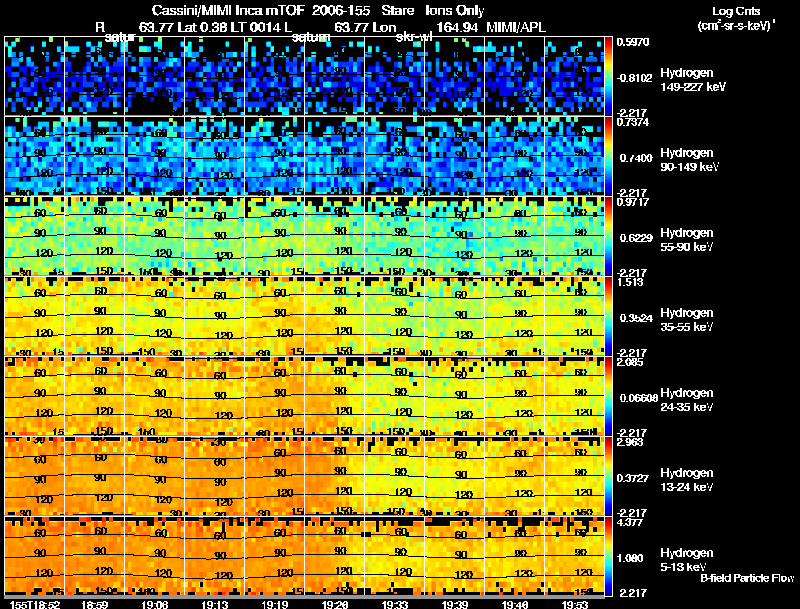The height and width of the screenshot is (609, 800).
Task: Click the 19:39 panel in 24-35 keV row
Action: pos(455,396)
